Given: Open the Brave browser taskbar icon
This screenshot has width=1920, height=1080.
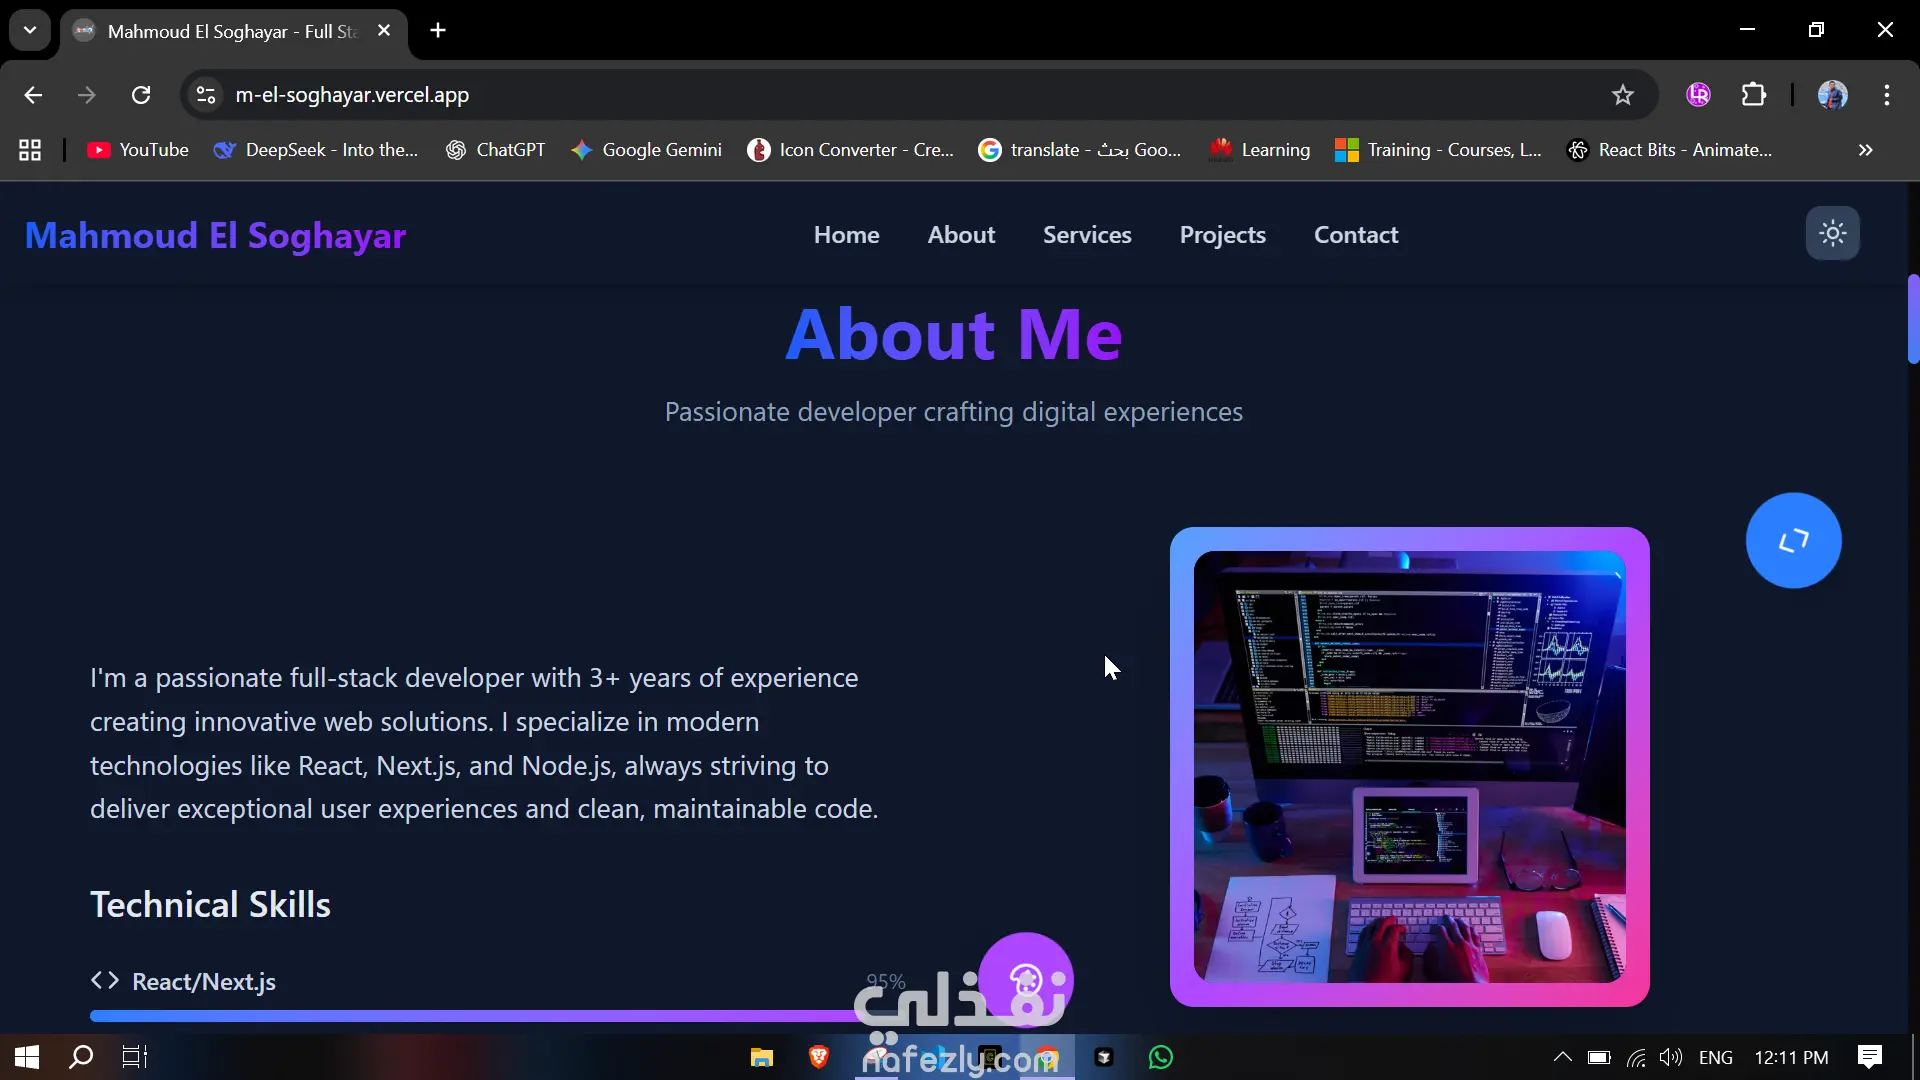Looking at the screenshot, I should click(818, 1057).
